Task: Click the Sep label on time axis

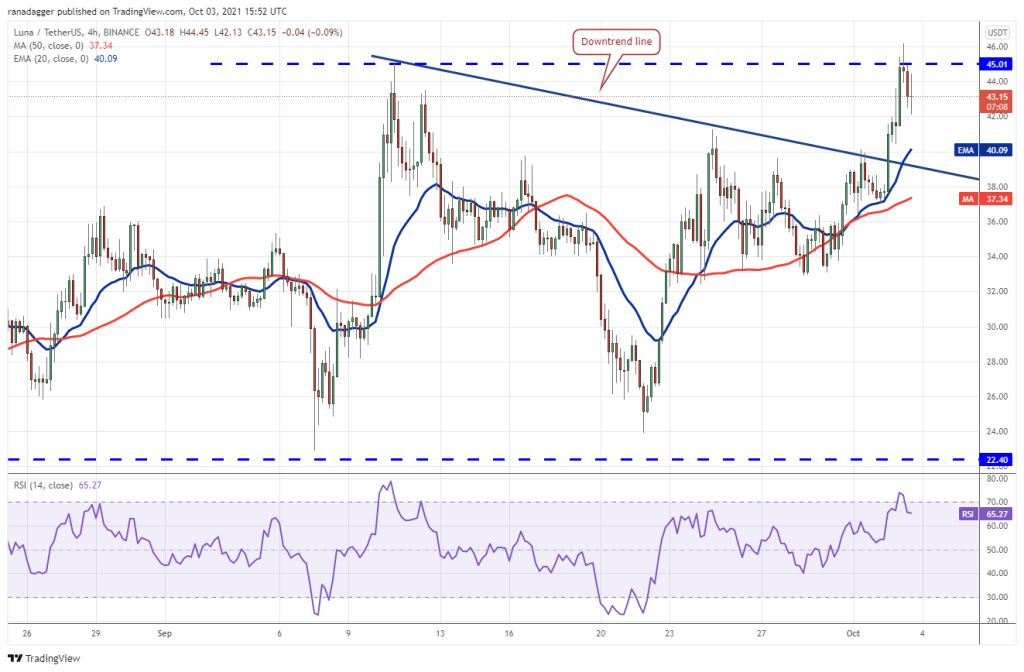Action: (x=163, y=633)
